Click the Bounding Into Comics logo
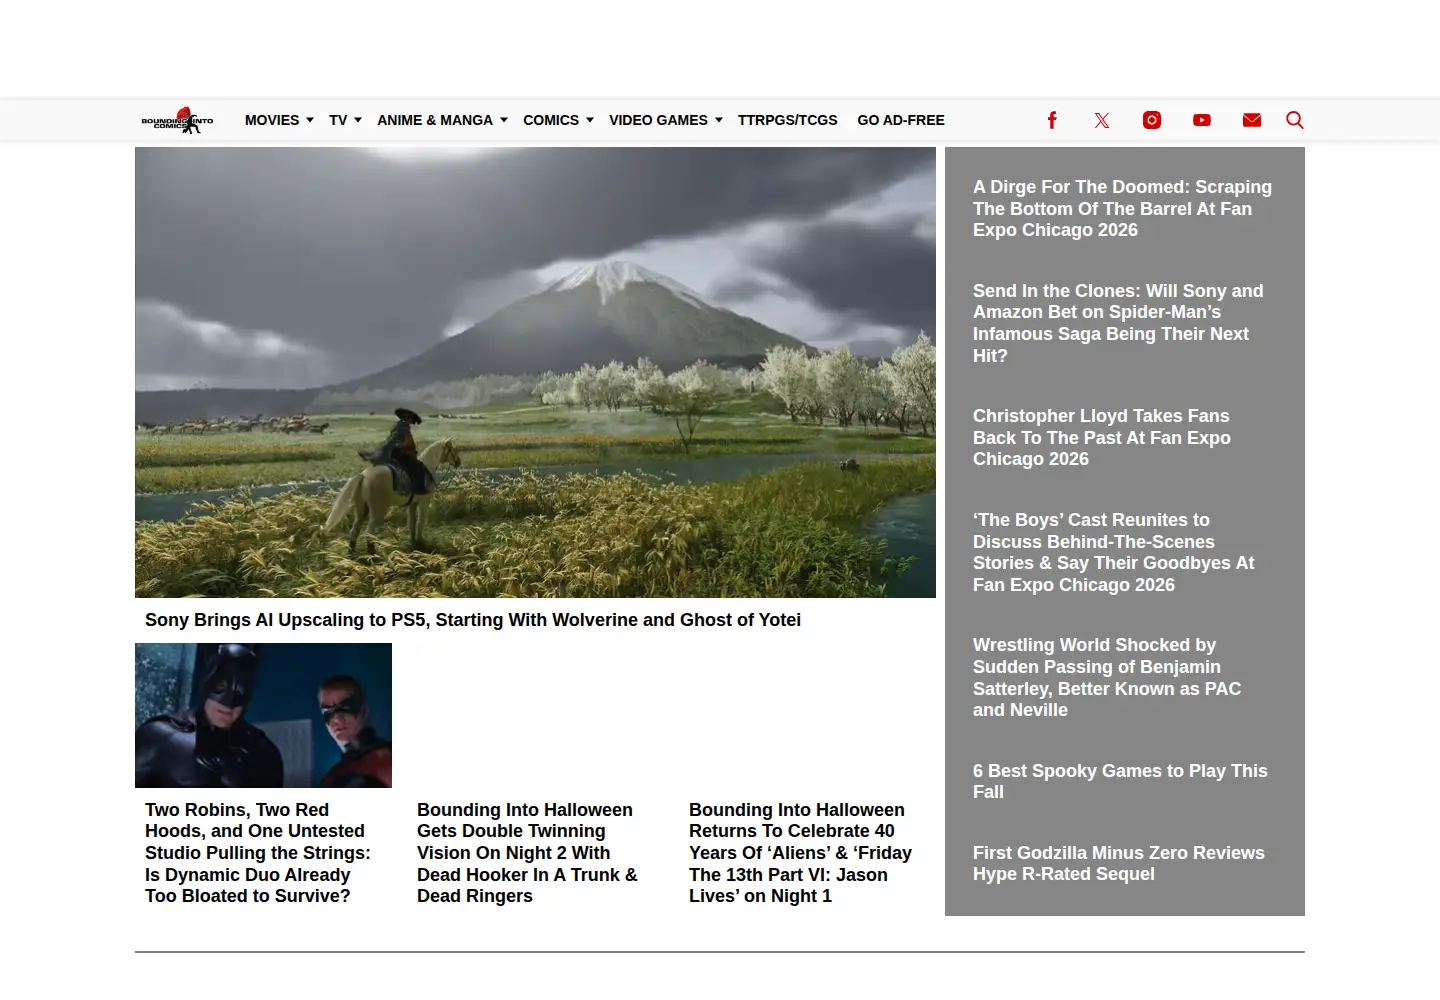This screenshot has width=1440, height=1000. 177,120
